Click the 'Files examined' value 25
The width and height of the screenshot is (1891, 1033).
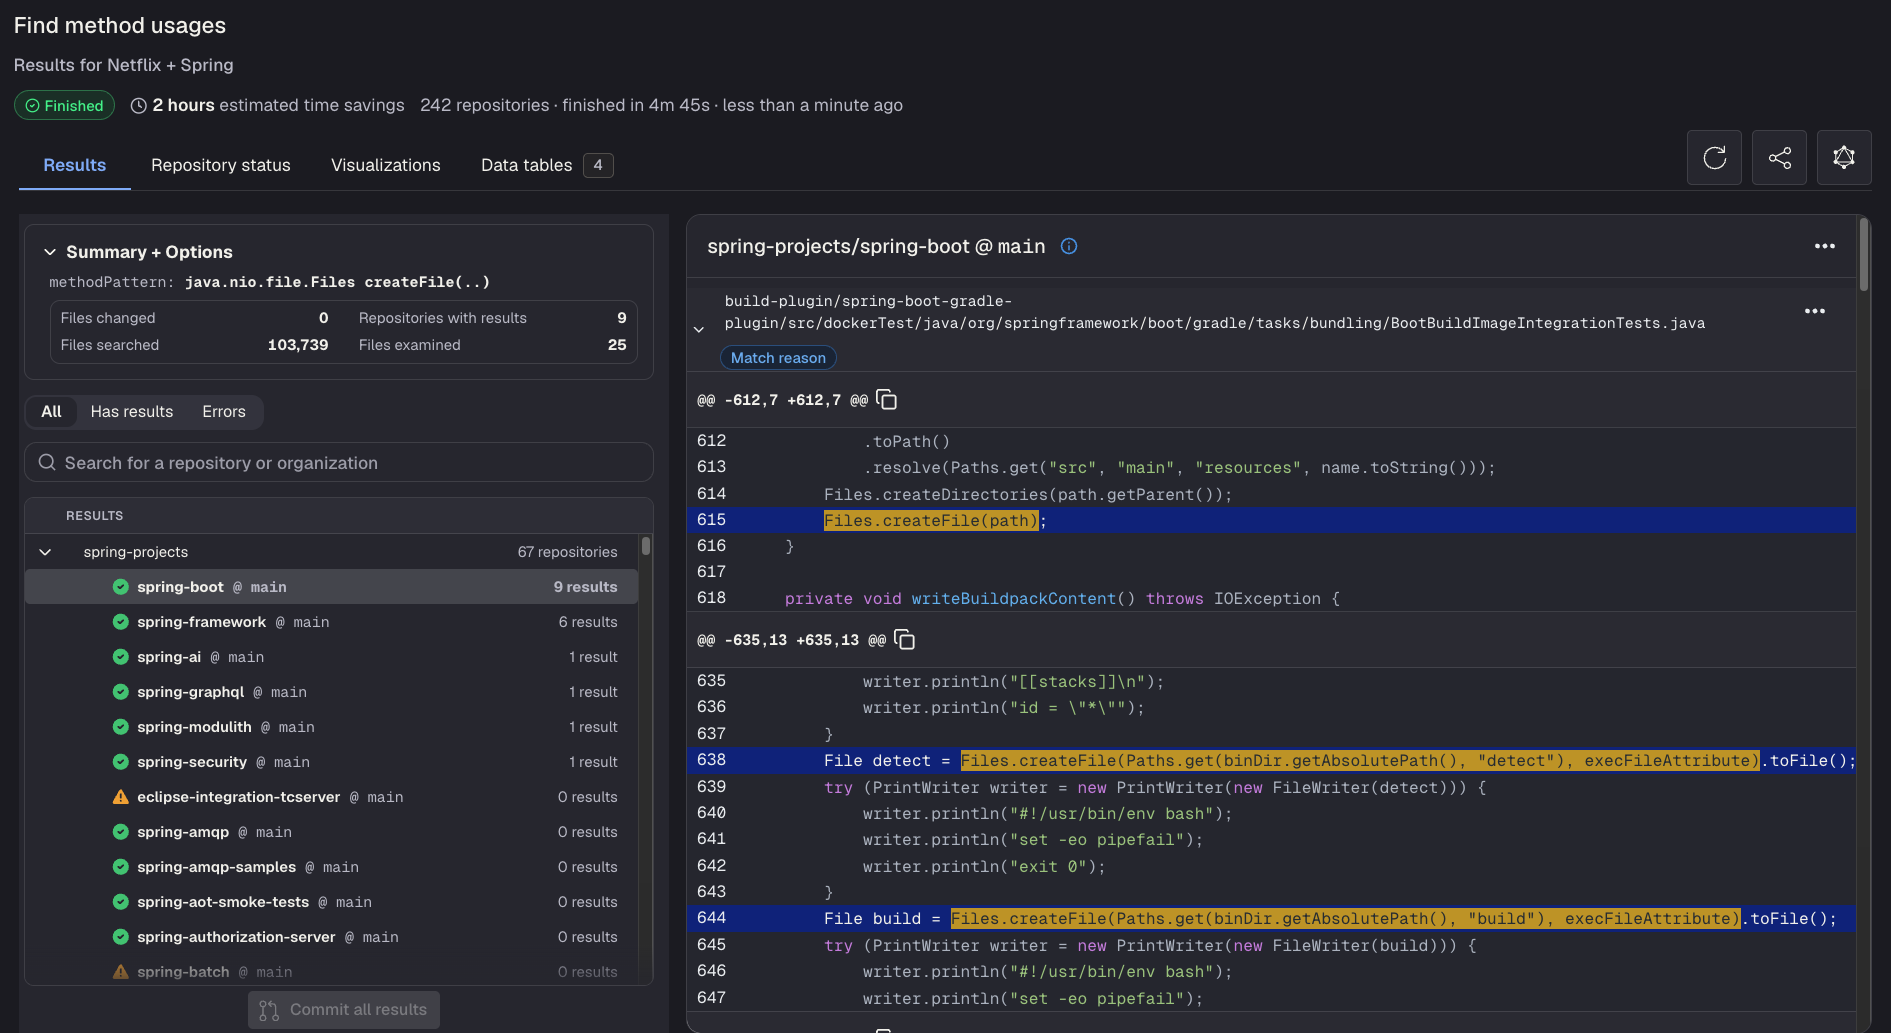point(617,345)
